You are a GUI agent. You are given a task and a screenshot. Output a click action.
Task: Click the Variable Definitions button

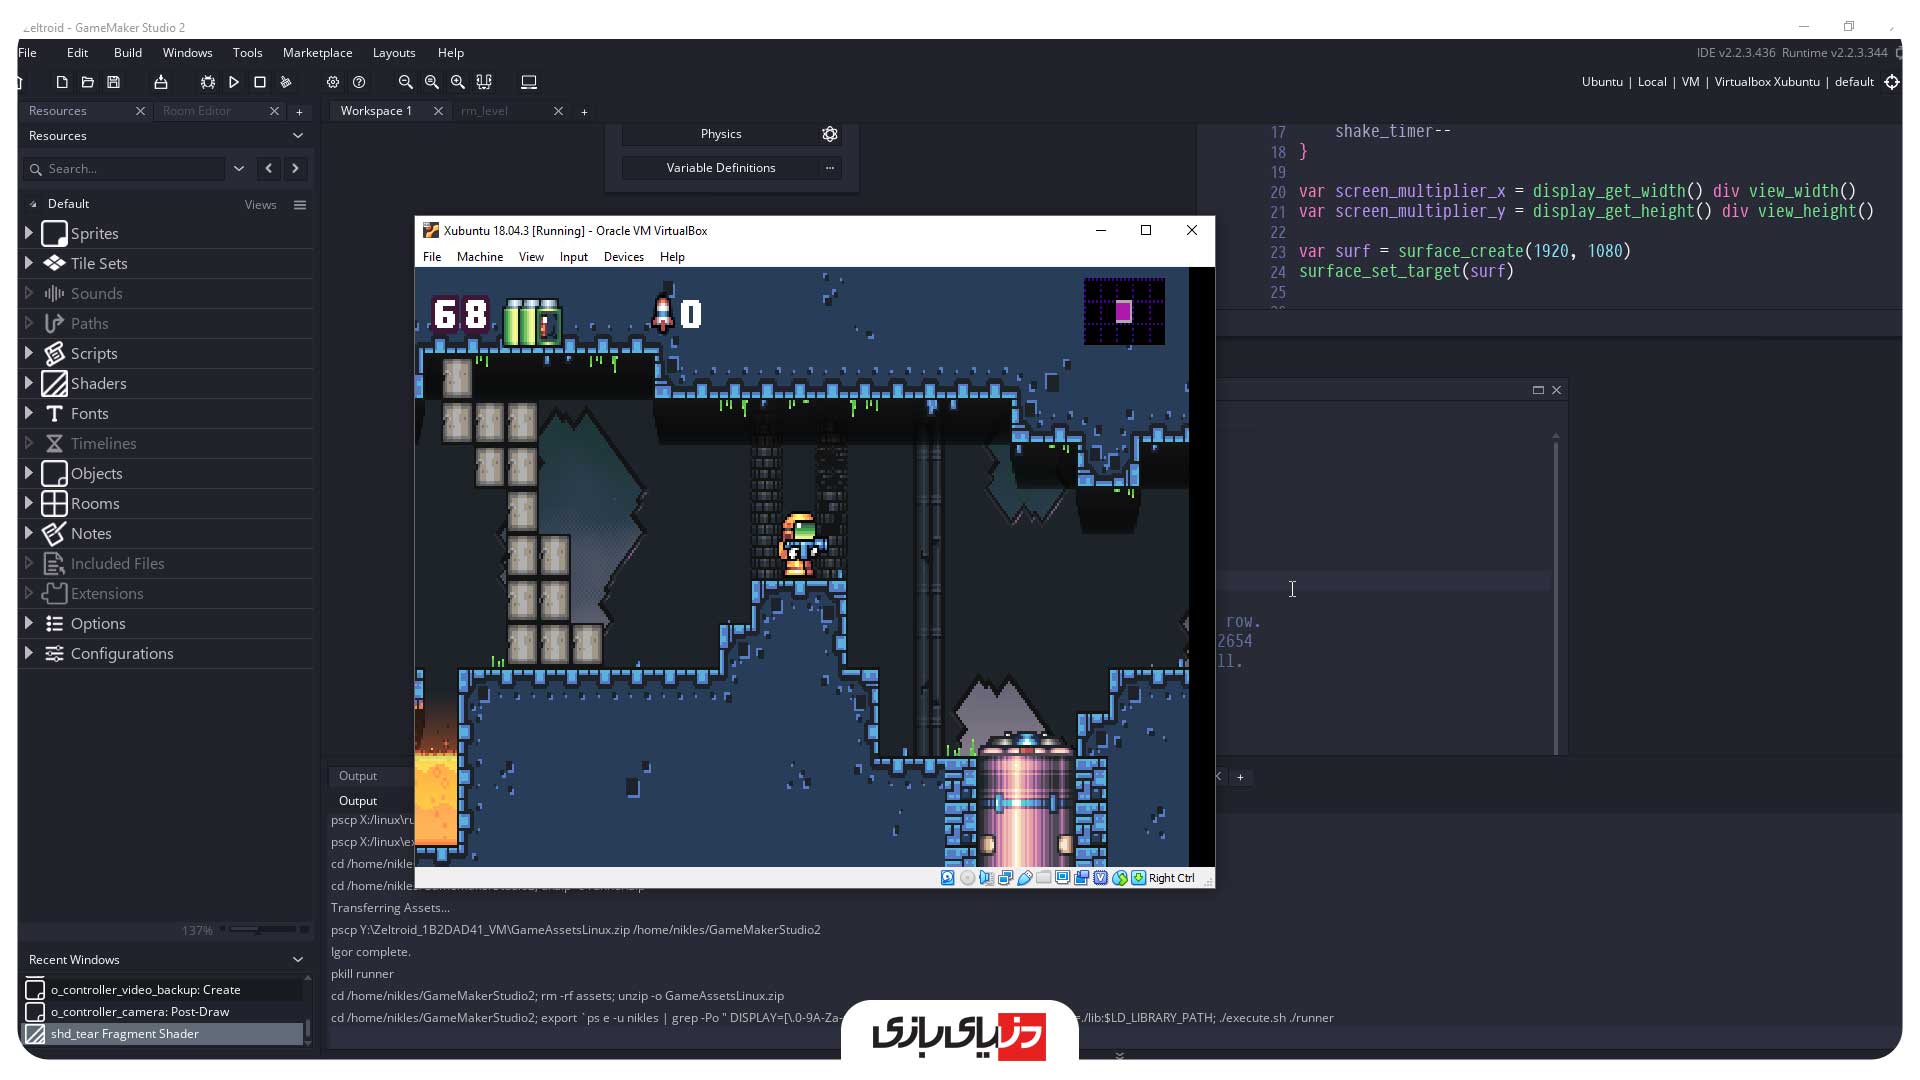pos(720,168)
